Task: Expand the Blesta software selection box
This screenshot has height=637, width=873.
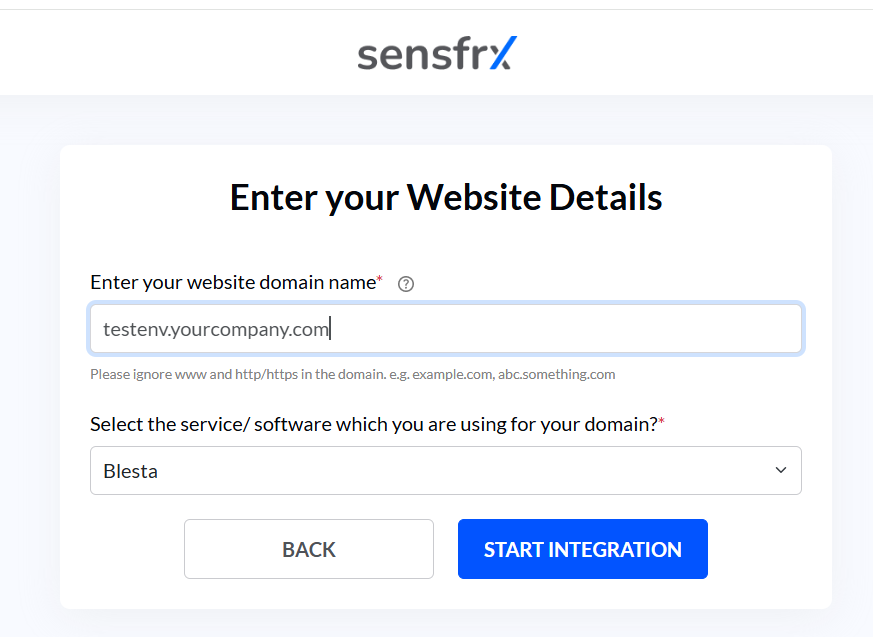Action: (x=445, y=471)
